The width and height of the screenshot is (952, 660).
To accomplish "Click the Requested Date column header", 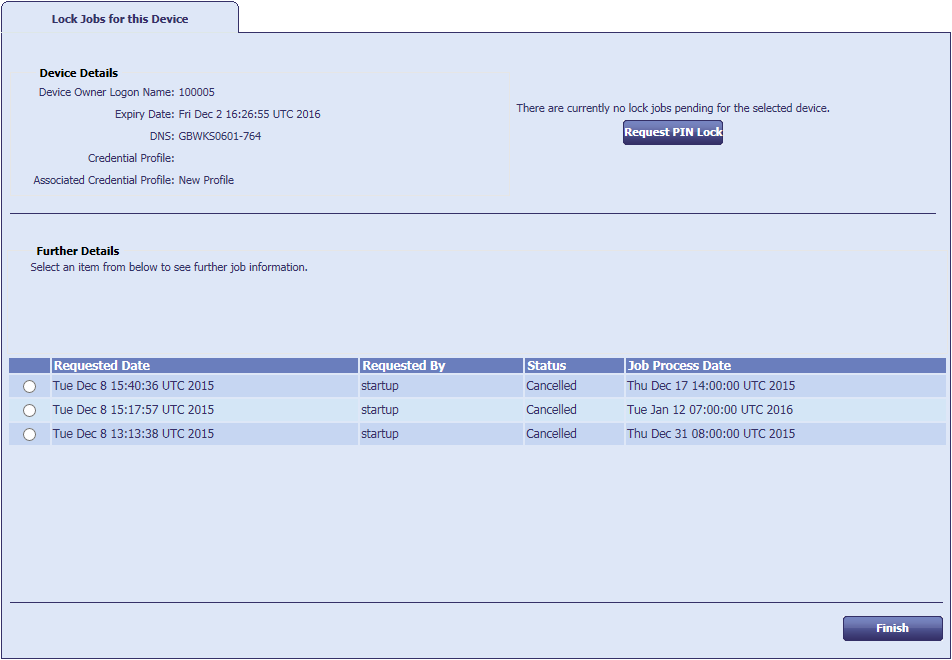I will (x=102, y=366).
